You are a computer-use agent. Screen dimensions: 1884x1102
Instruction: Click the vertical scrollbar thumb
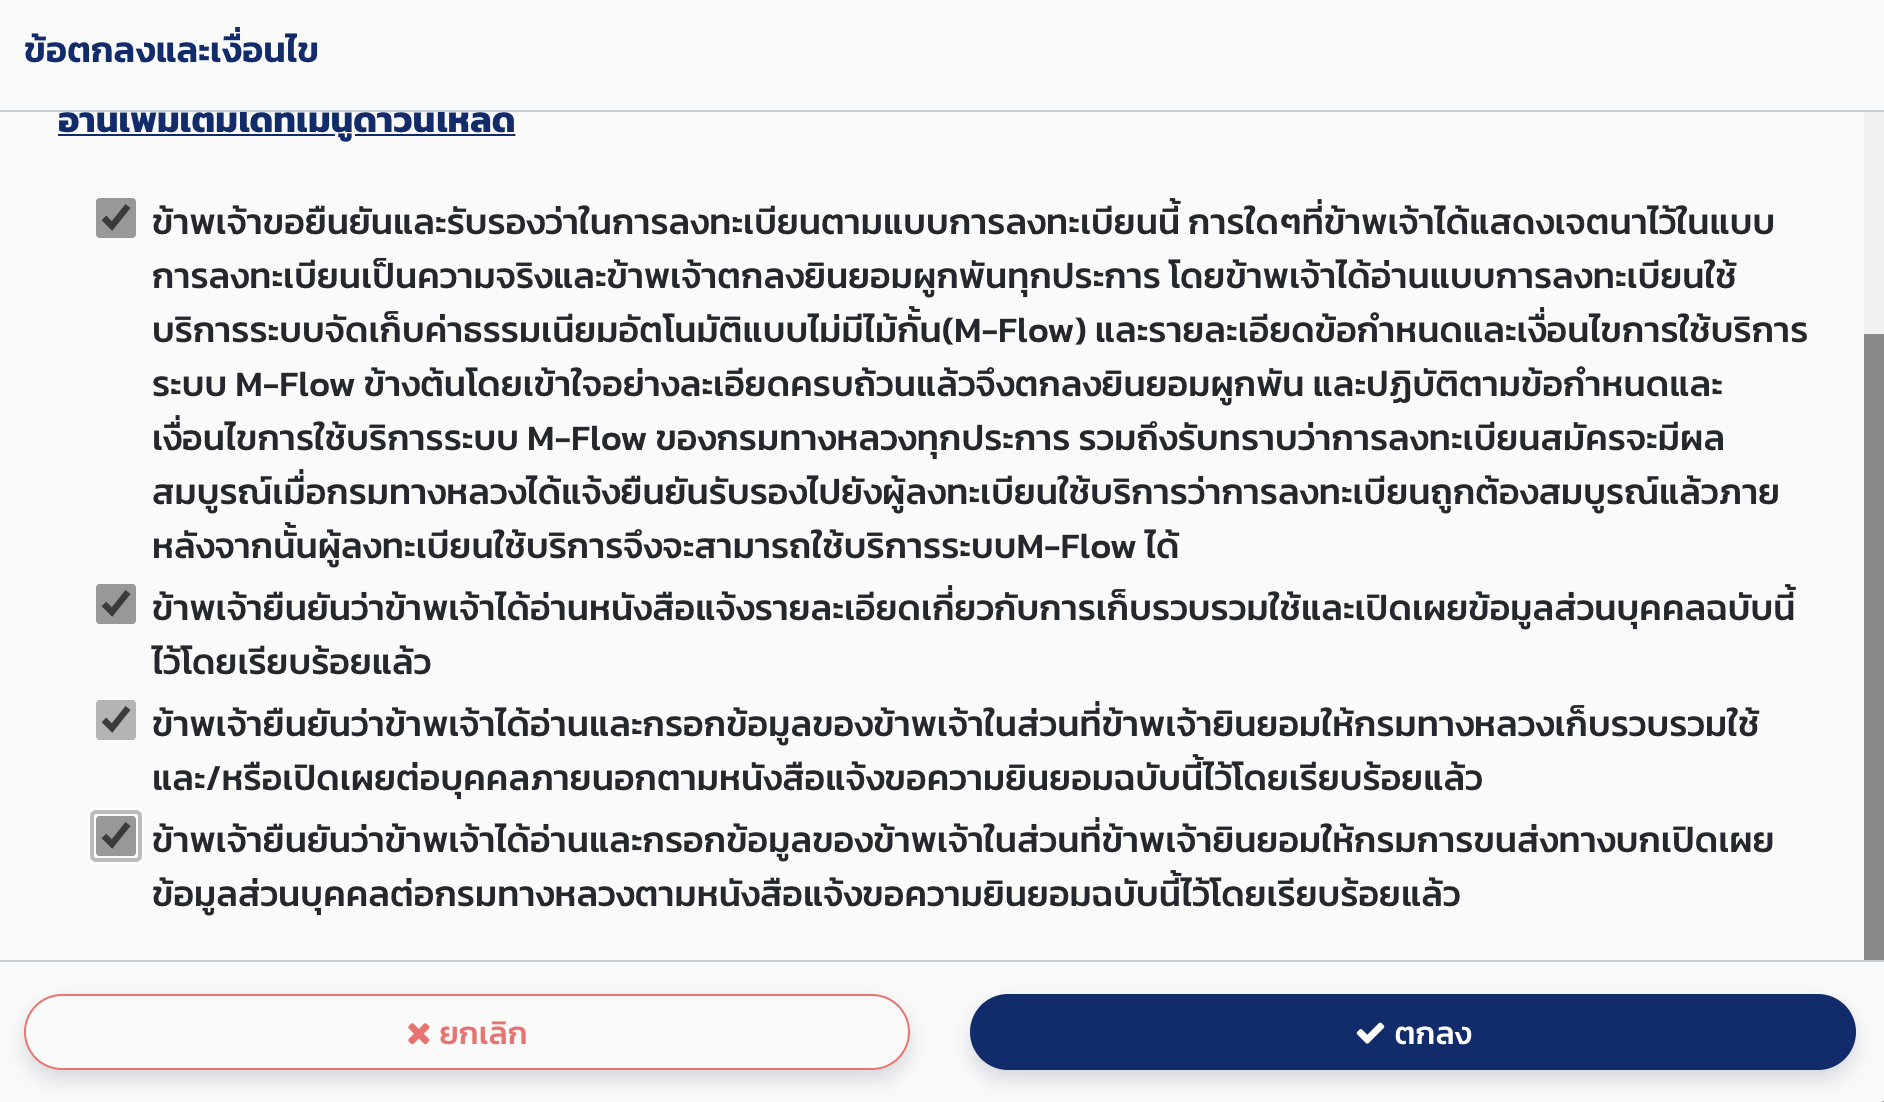[x=1873, y=640]
